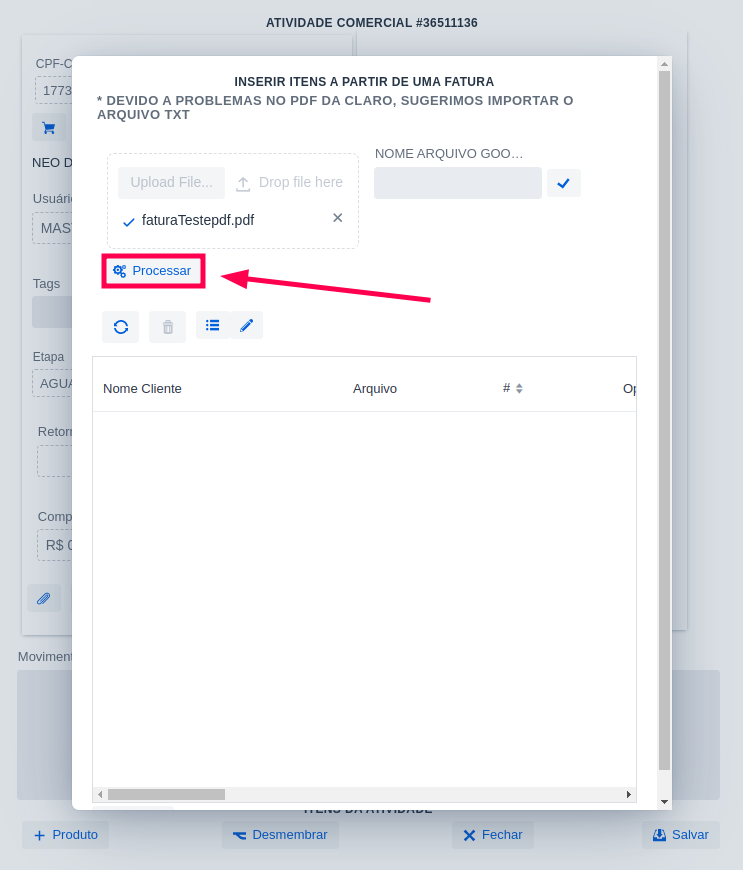This screenshot has width=743, height=870.
Task: Click the list view icon
Action: tap(212, 325)
